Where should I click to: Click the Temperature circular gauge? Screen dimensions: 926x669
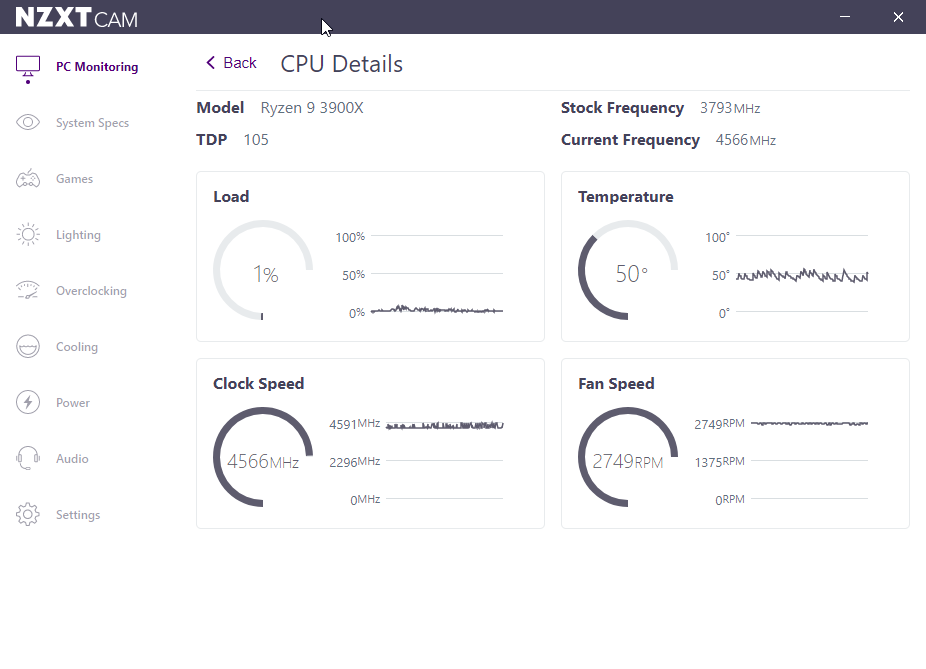pos(629,272)
